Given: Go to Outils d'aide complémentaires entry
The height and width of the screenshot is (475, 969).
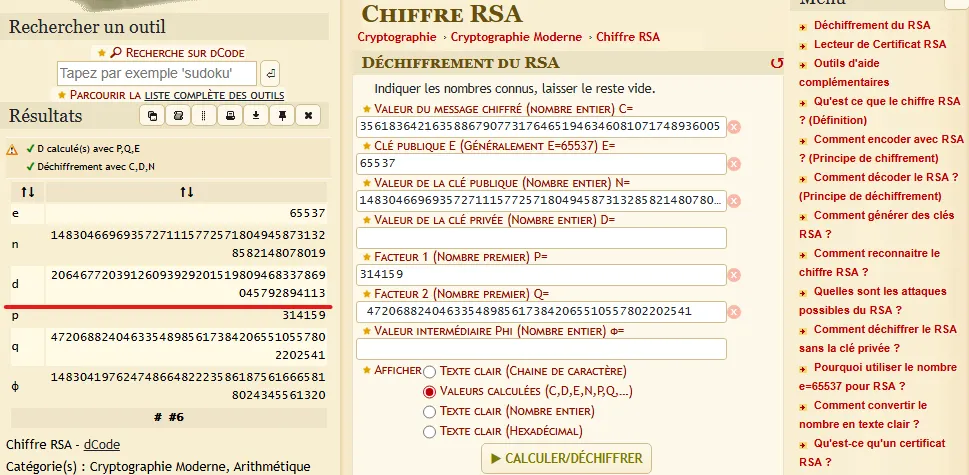Looking at the screenshot, I should click(x=844, y=73).
